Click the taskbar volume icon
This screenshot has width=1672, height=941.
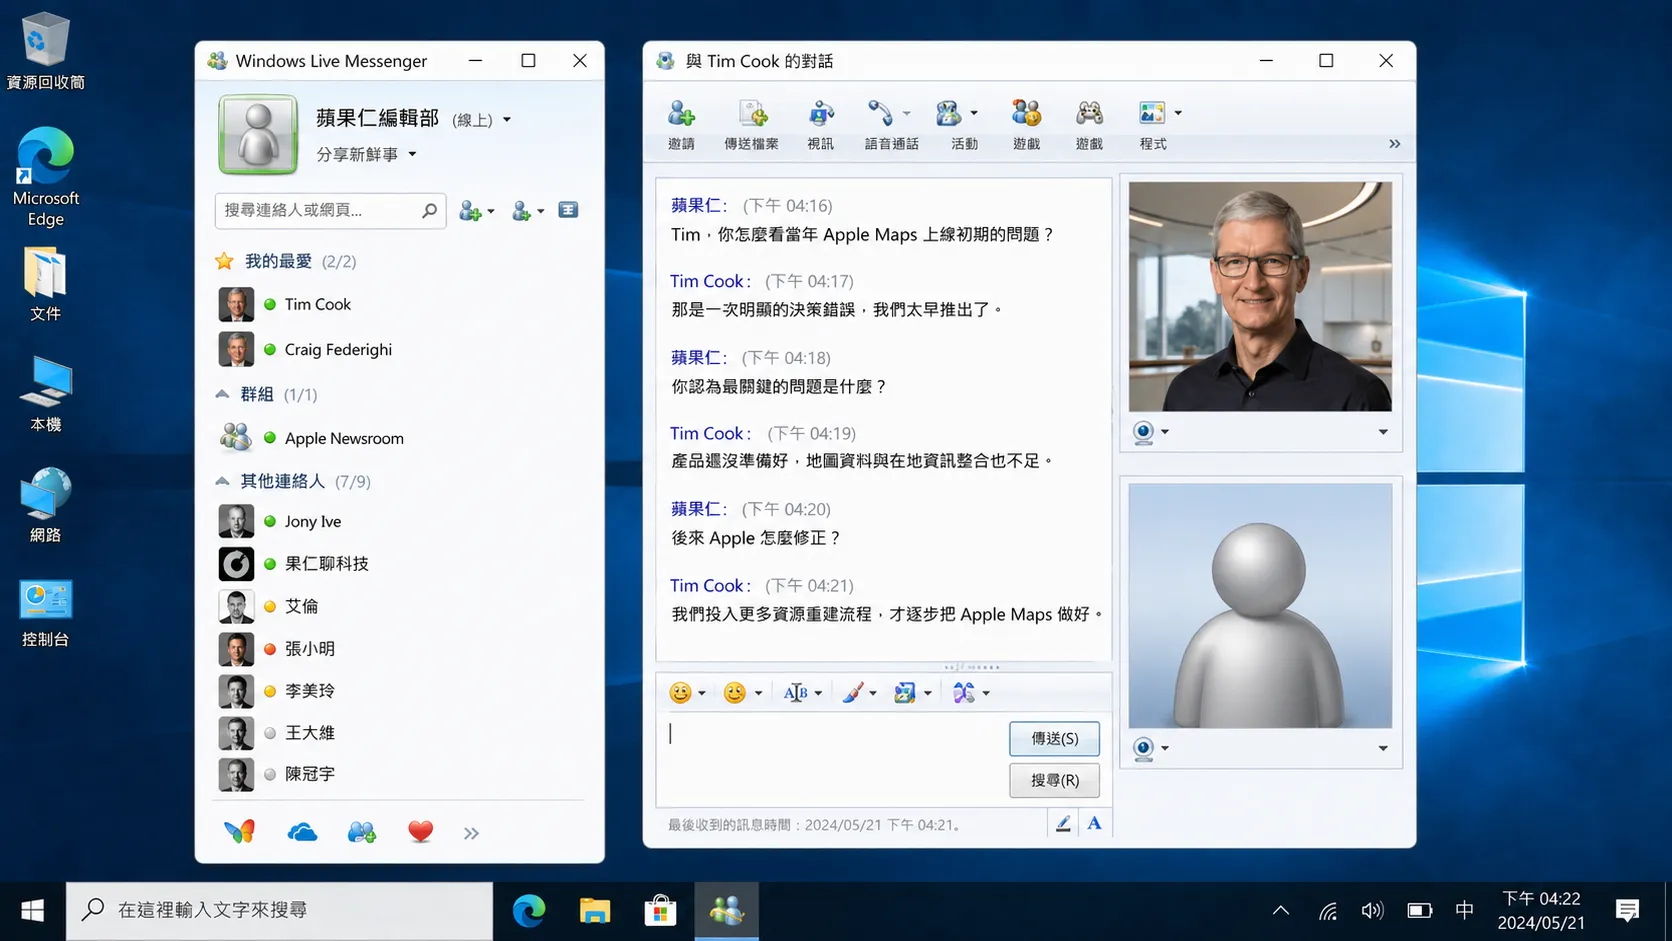[1372, 910]
